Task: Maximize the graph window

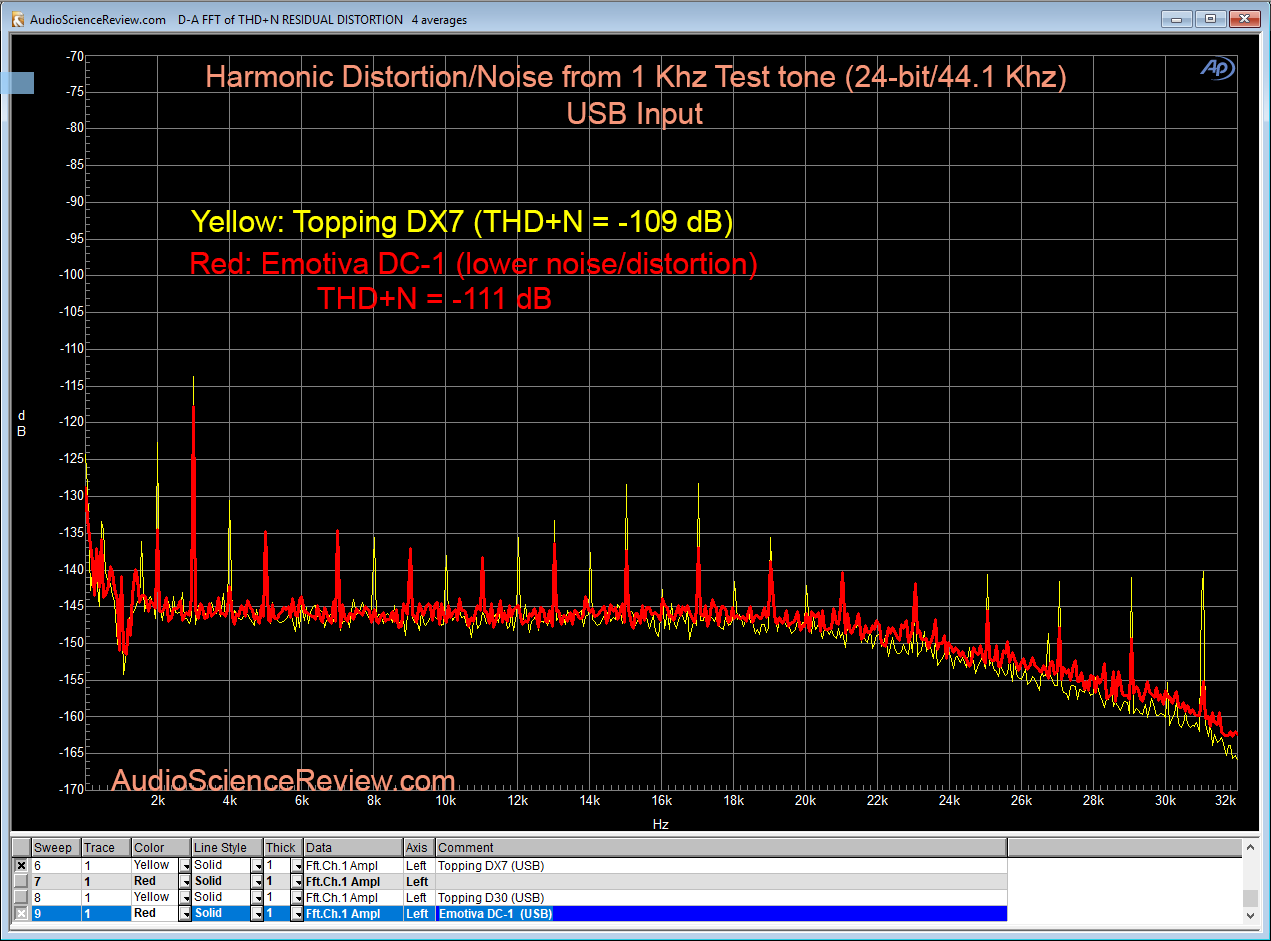Action: pyautogui.click(x=1210, y=19)
